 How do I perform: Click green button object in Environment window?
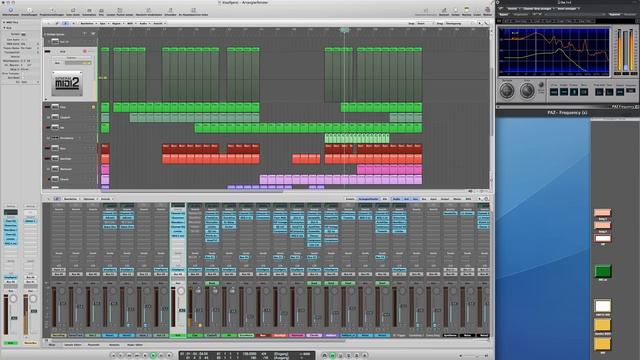(x=602, y=271)
